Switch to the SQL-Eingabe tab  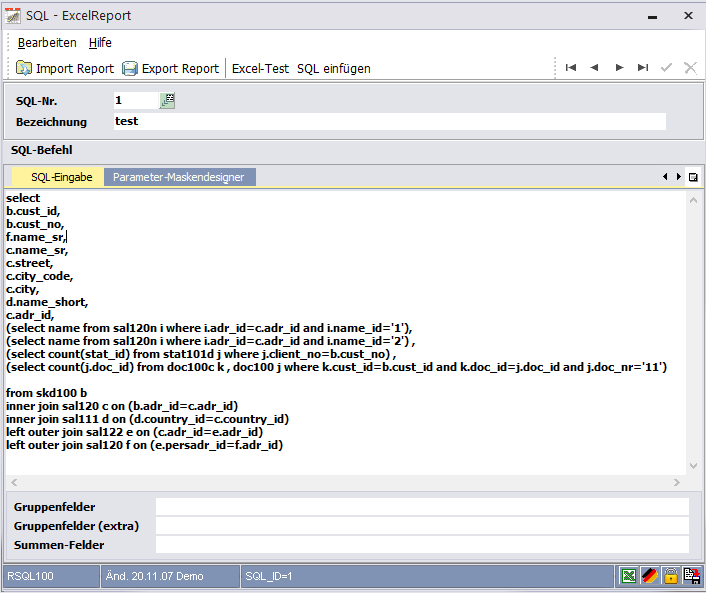coord(58,177)
